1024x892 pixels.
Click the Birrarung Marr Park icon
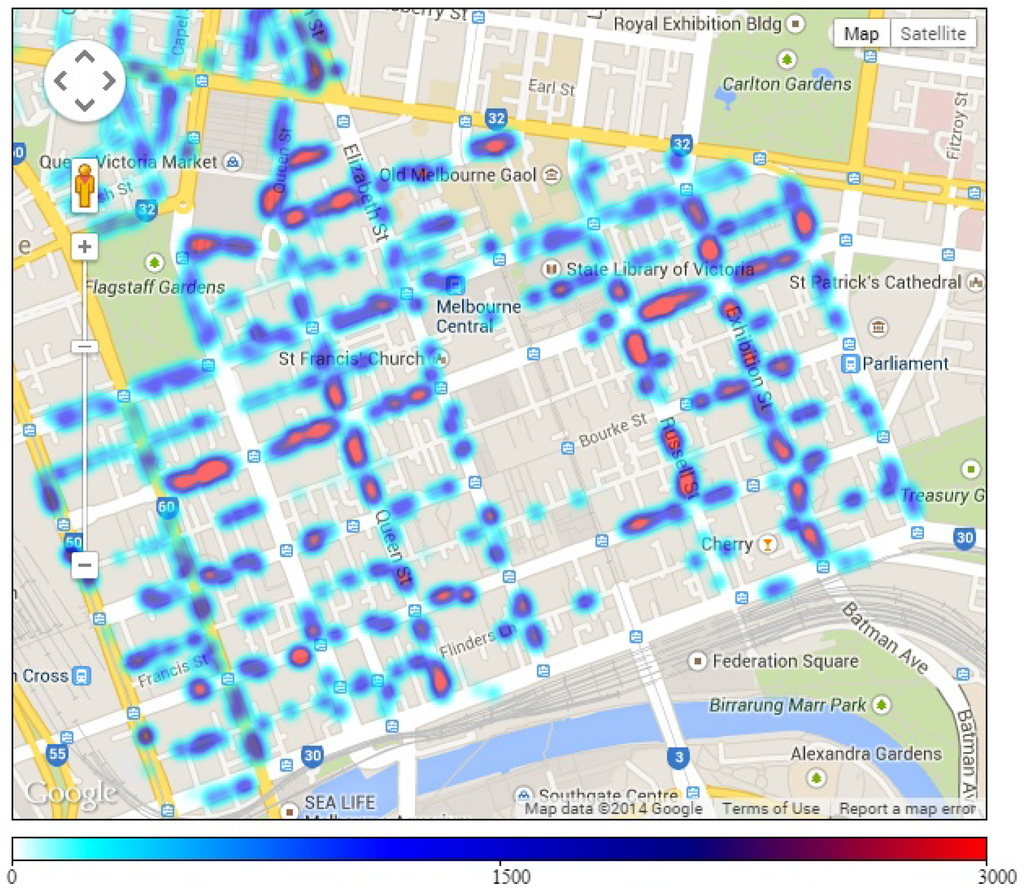pyautogui.click(x=882, y=705)
